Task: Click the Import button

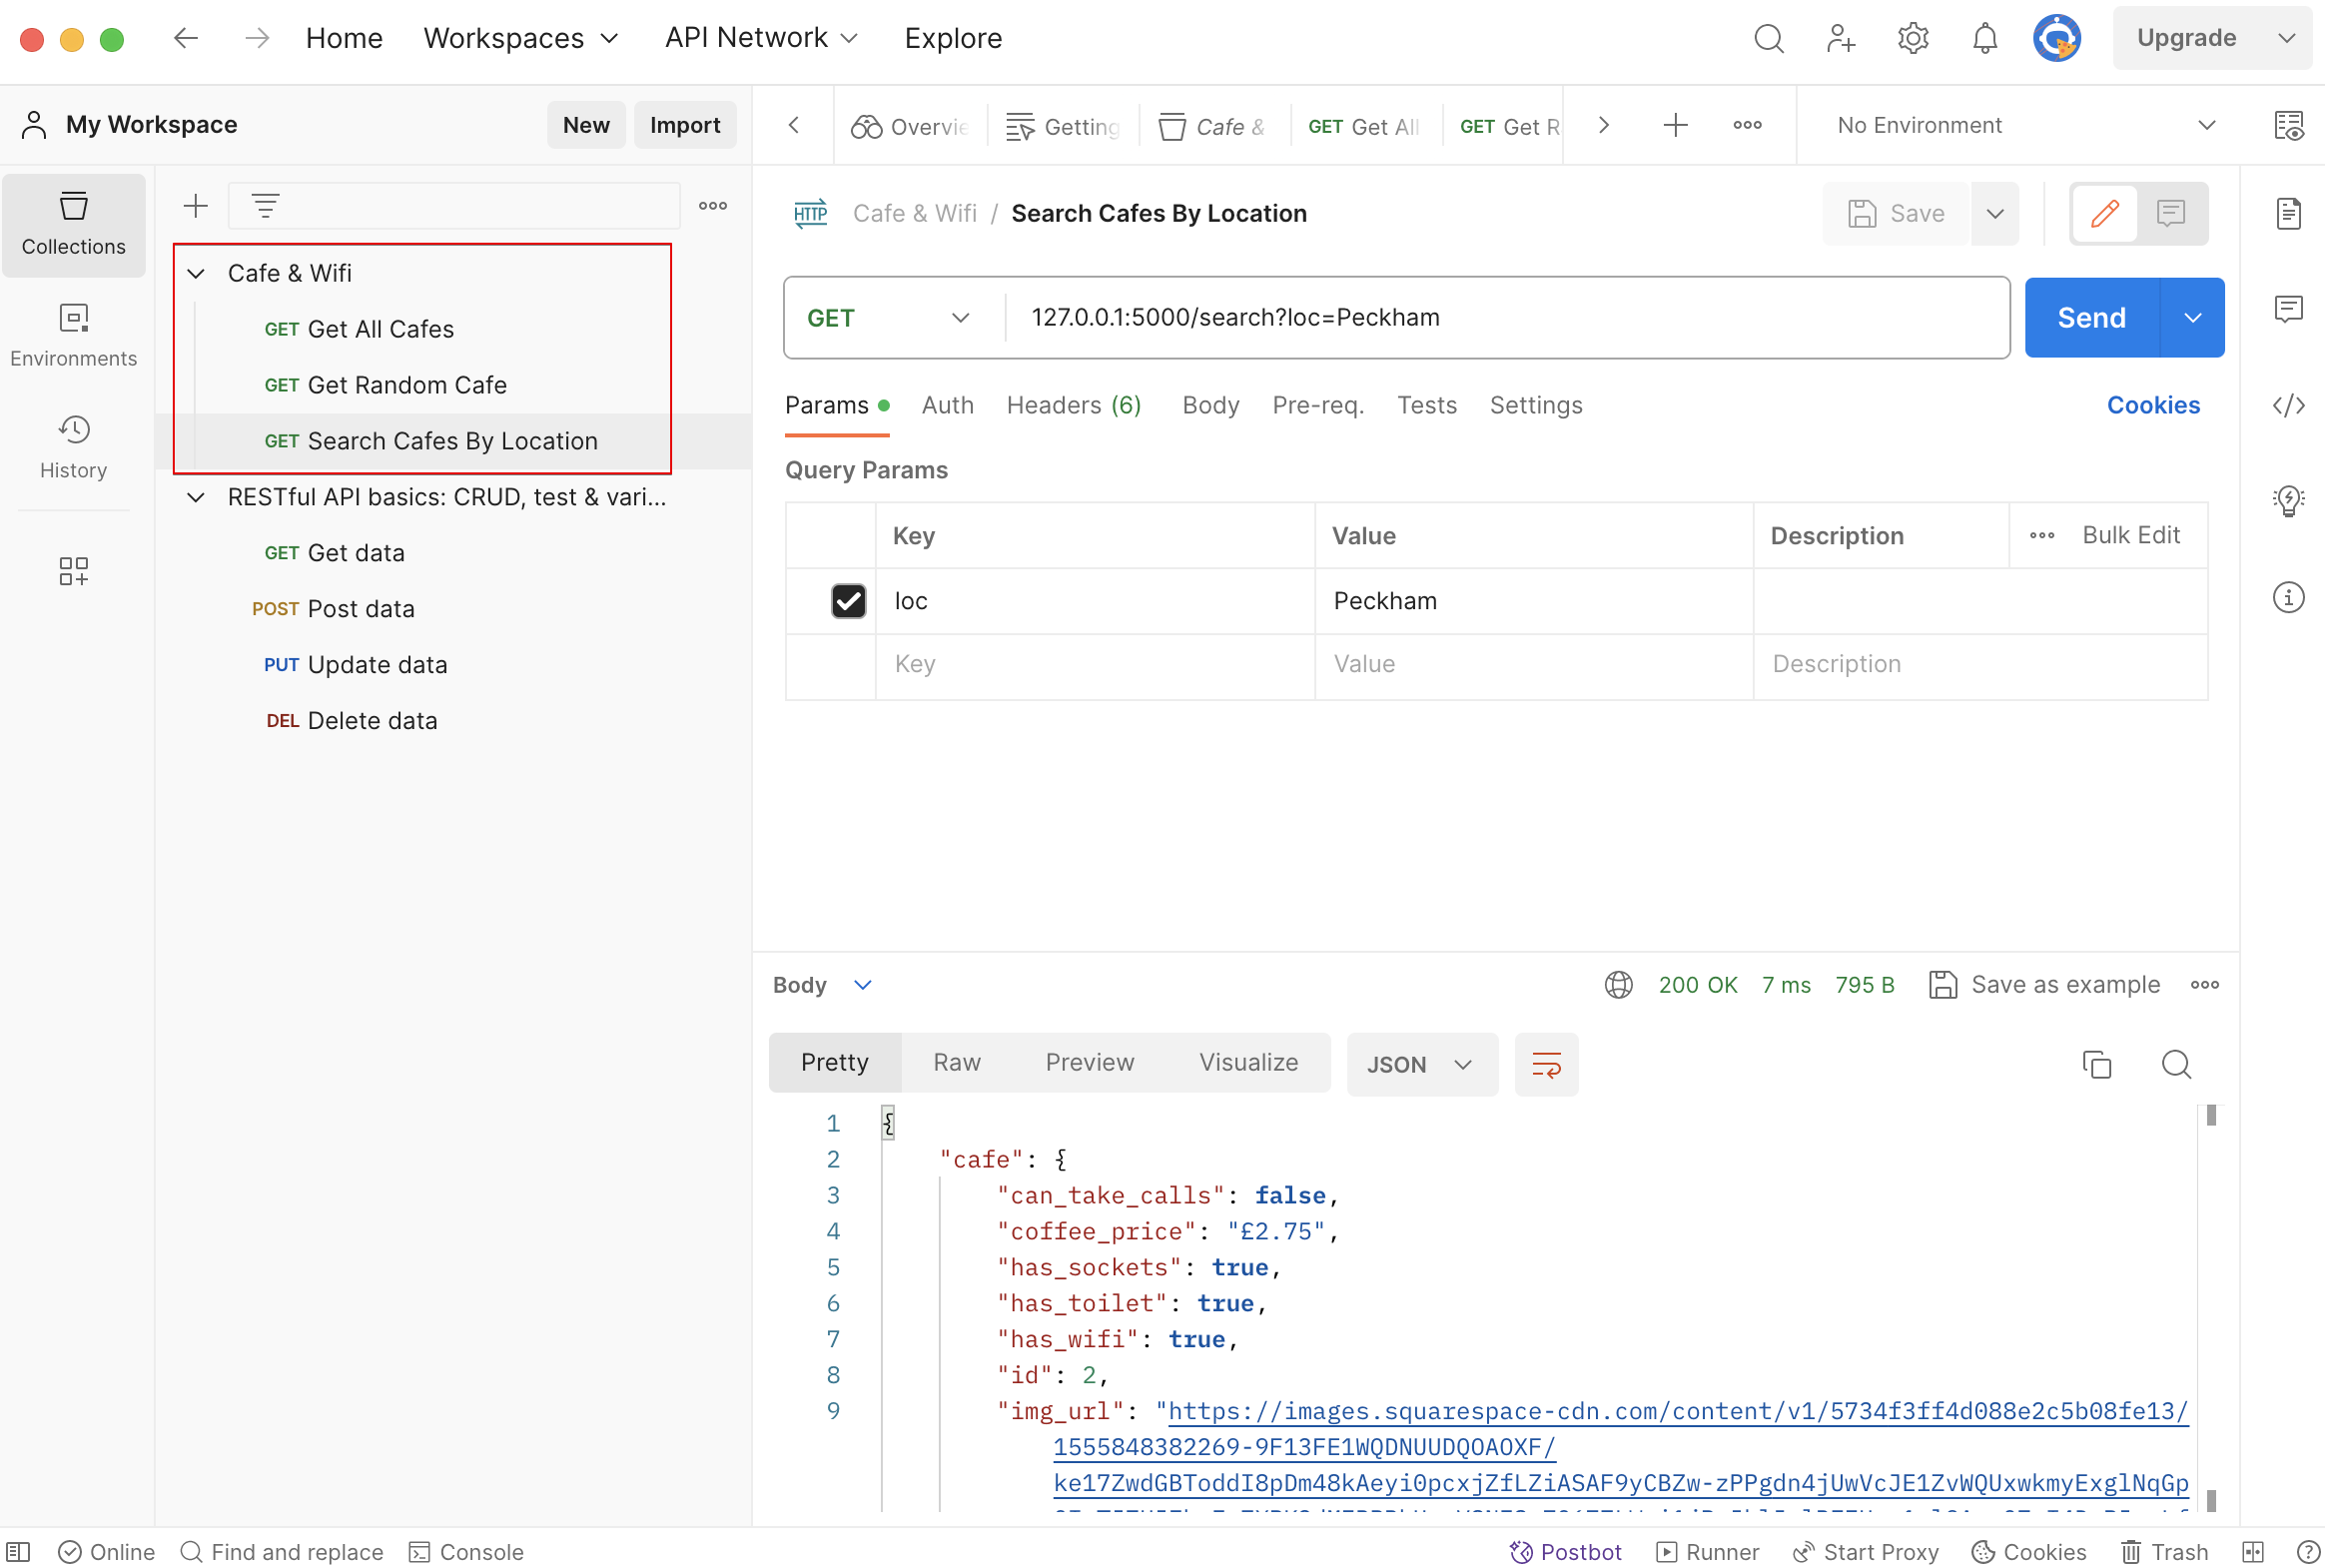Action: click(x=684, y=125)
